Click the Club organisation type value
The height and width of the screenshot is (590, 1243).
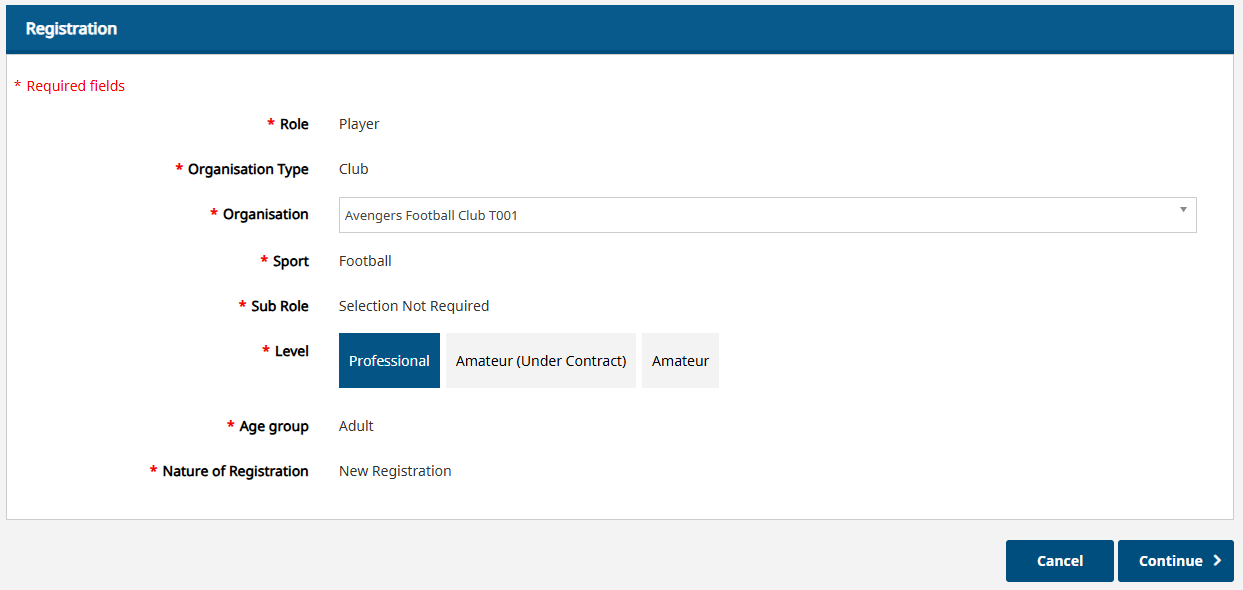(x=354, y=169)
